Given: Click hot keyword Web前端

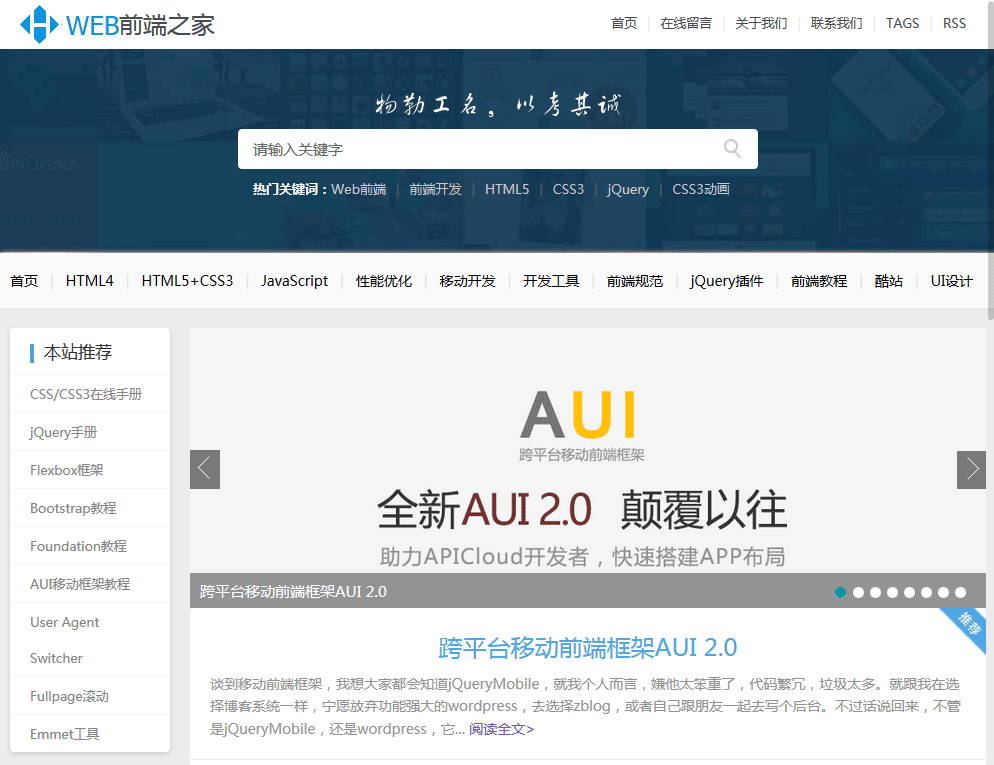Looking at the screenshot, I should click(x=359, y=189).
